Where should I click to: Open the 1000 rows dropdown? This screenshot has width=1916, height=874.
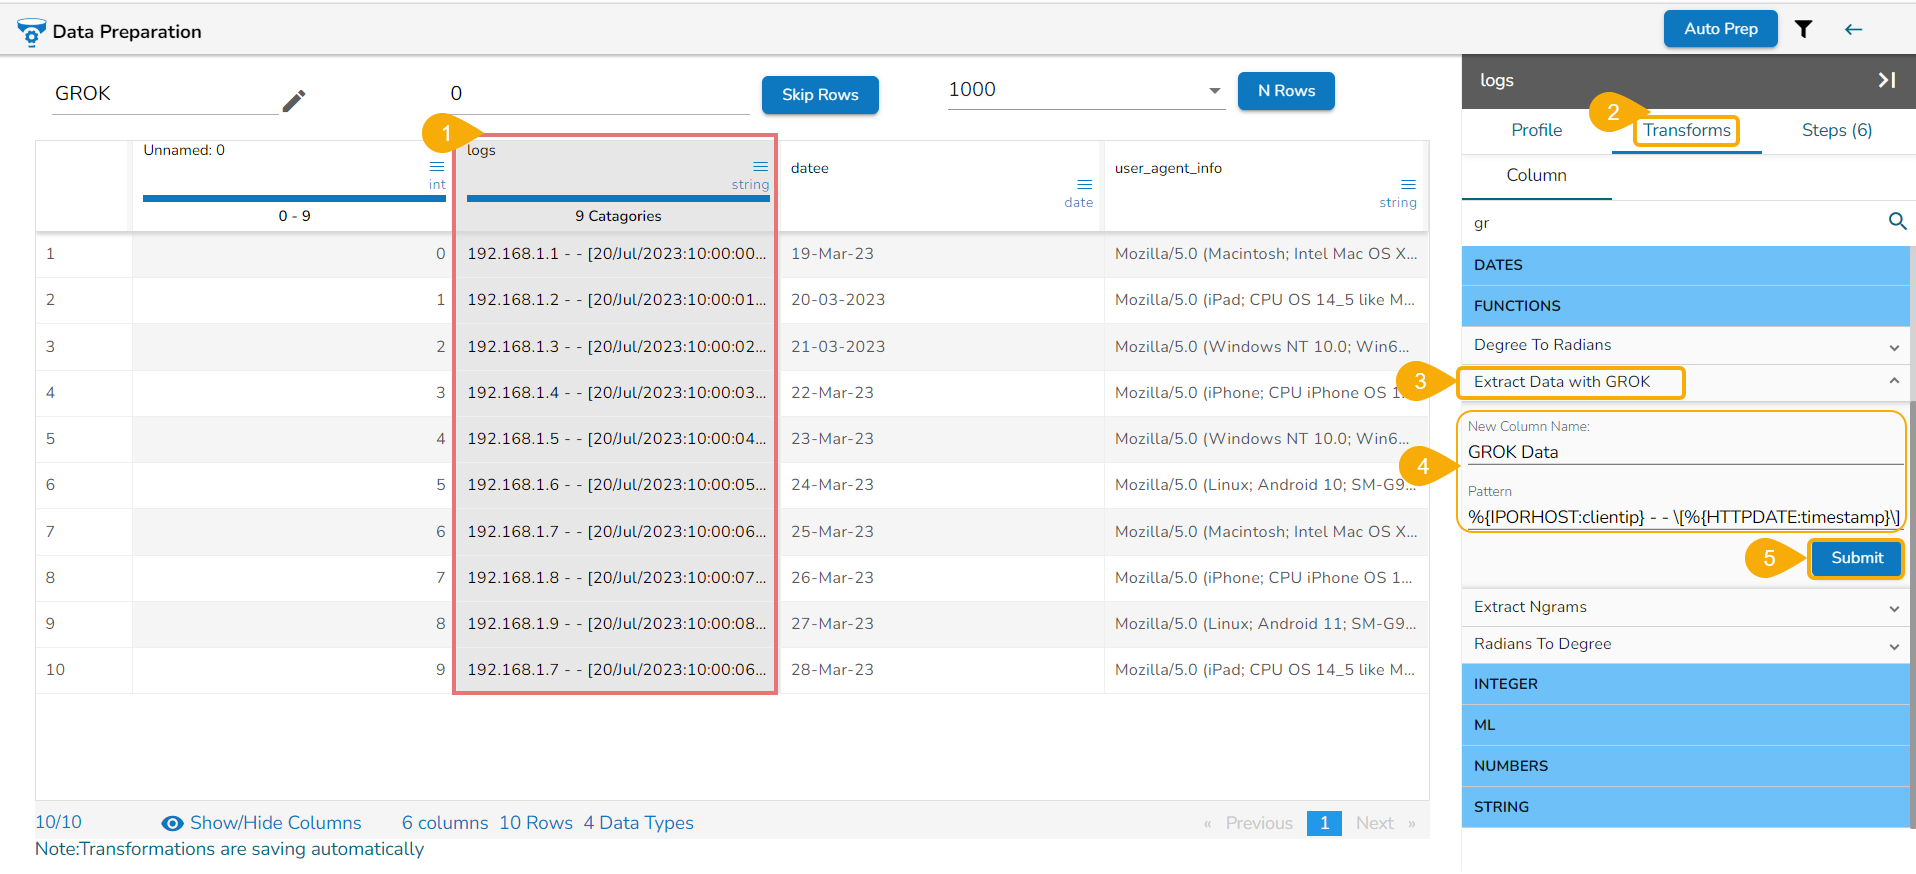1214,91
